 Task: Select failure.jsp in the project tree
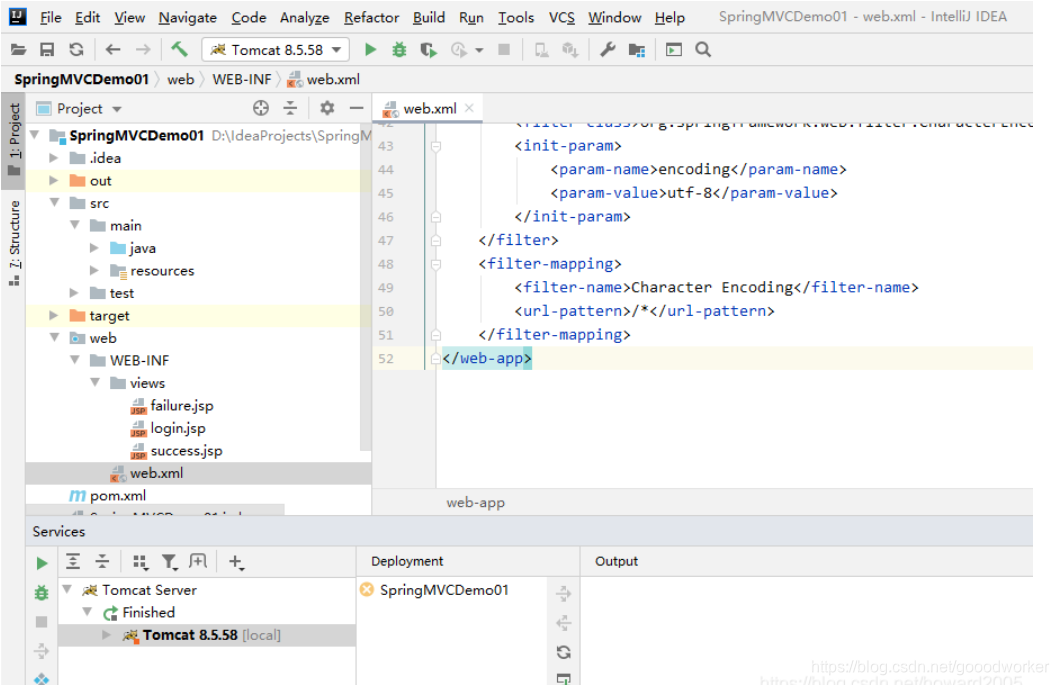tap(182, 405)
